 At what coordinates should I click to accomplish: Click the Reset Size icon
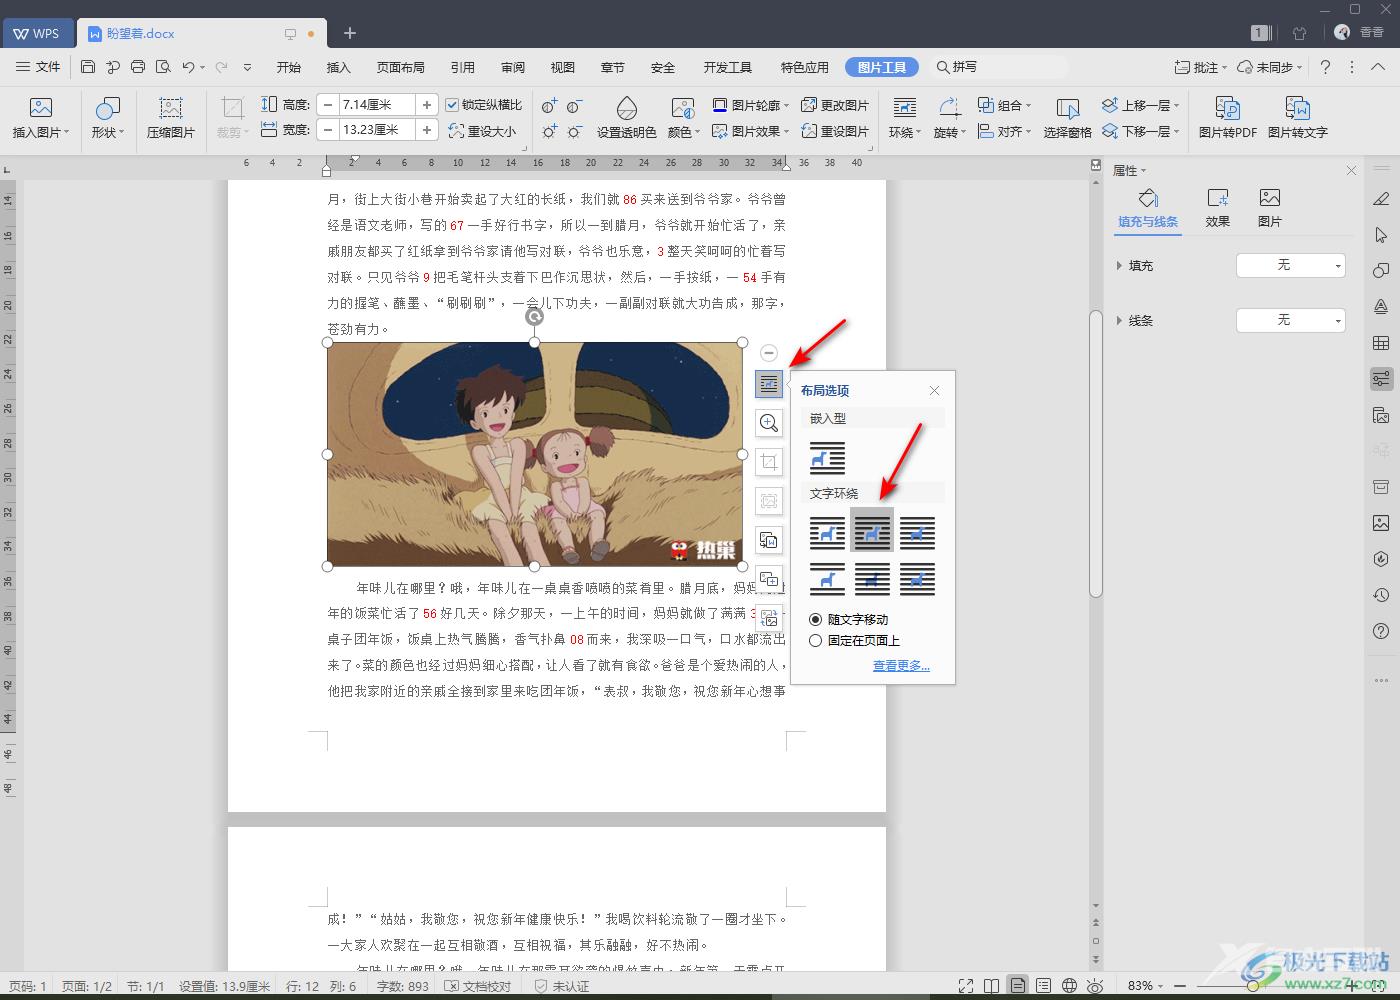[482, 130]
